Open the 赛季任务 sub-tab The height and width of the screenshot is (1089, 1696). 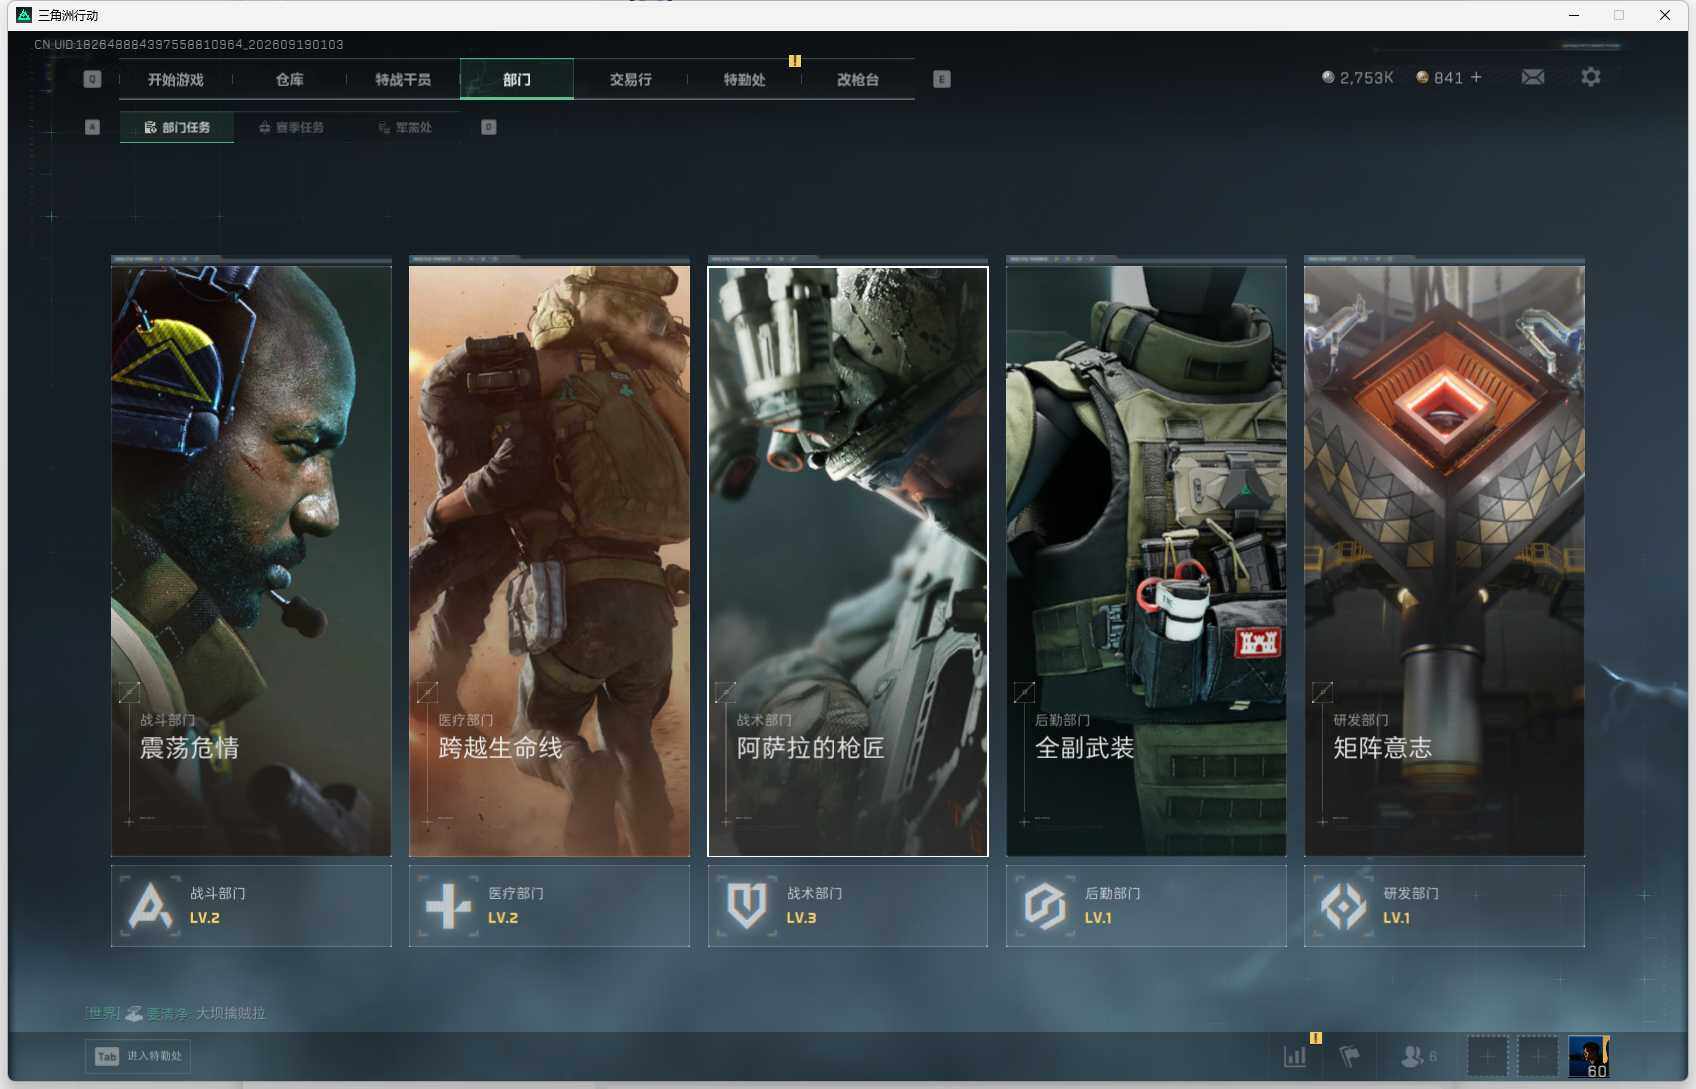tap(291, 127)
